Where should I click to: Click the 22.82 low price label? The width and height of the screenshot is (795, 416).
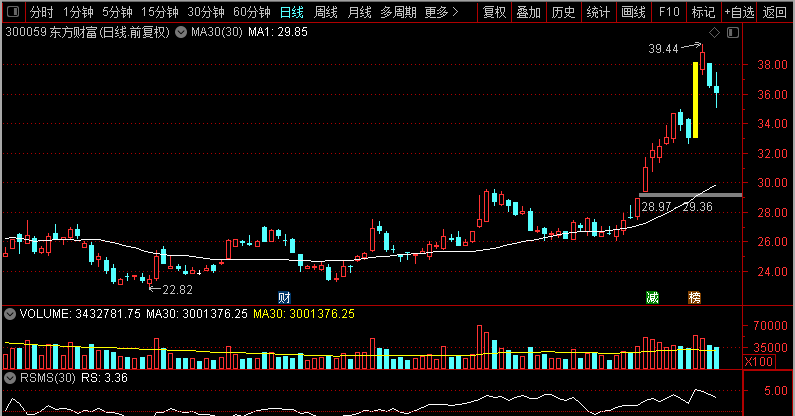coord(177,290)
